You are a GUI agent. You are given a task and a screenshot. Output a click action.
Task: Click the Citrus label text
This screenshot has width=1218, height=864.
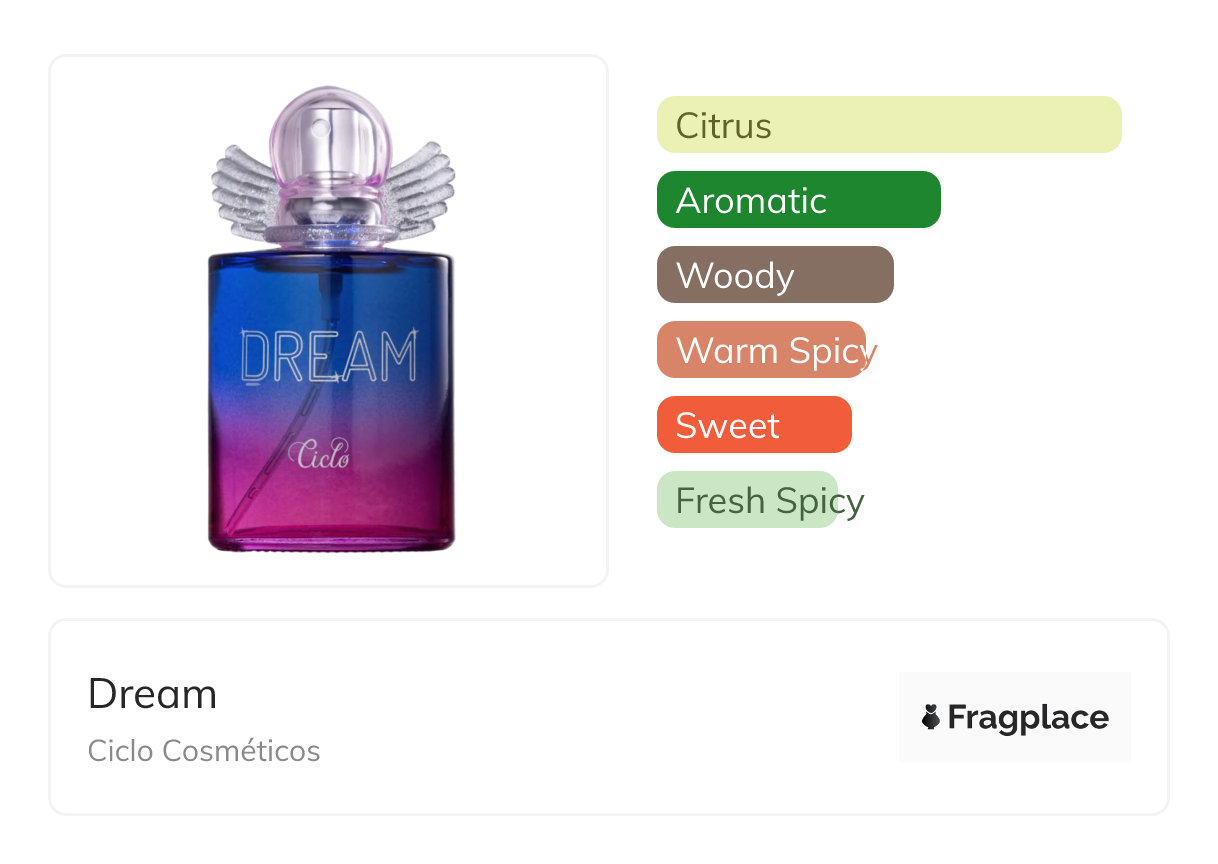(x=724, y=126)
